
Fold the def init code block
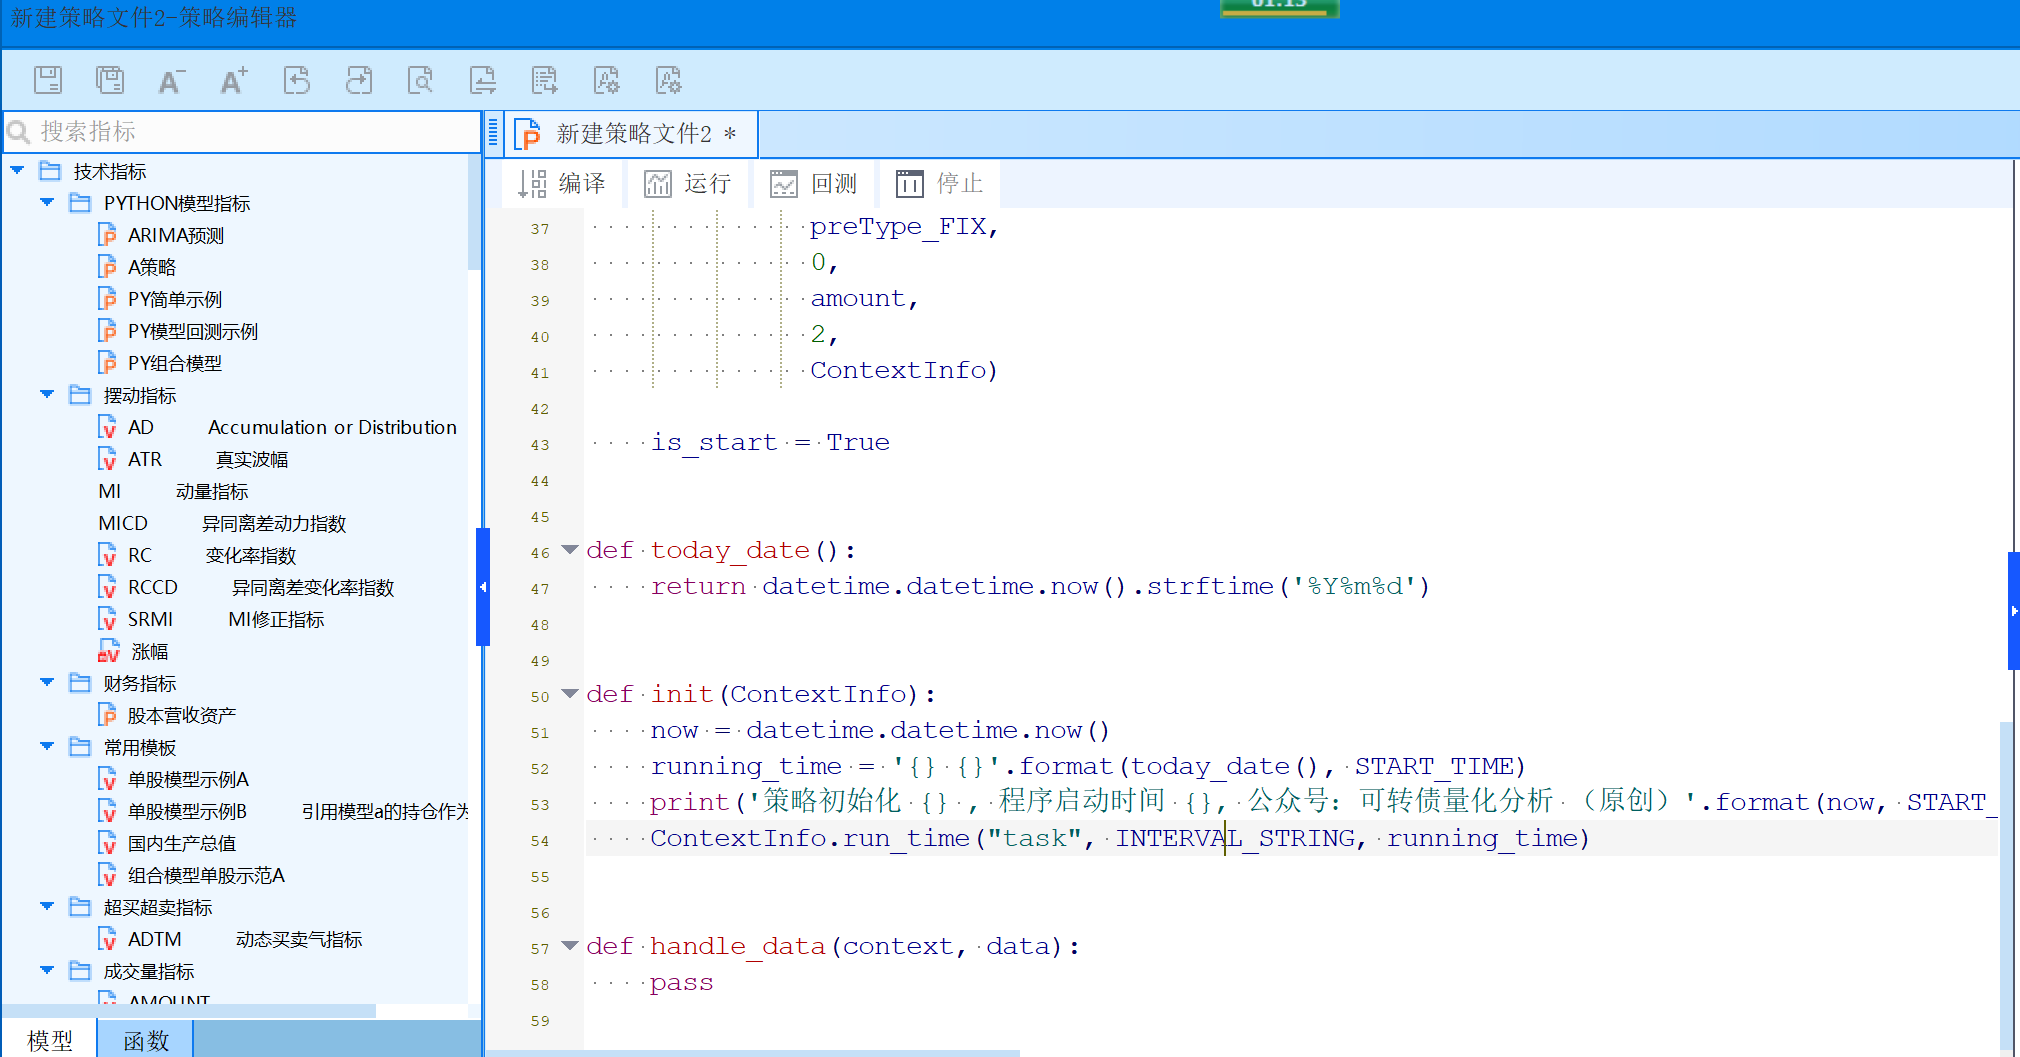click(x=570, y=694)
